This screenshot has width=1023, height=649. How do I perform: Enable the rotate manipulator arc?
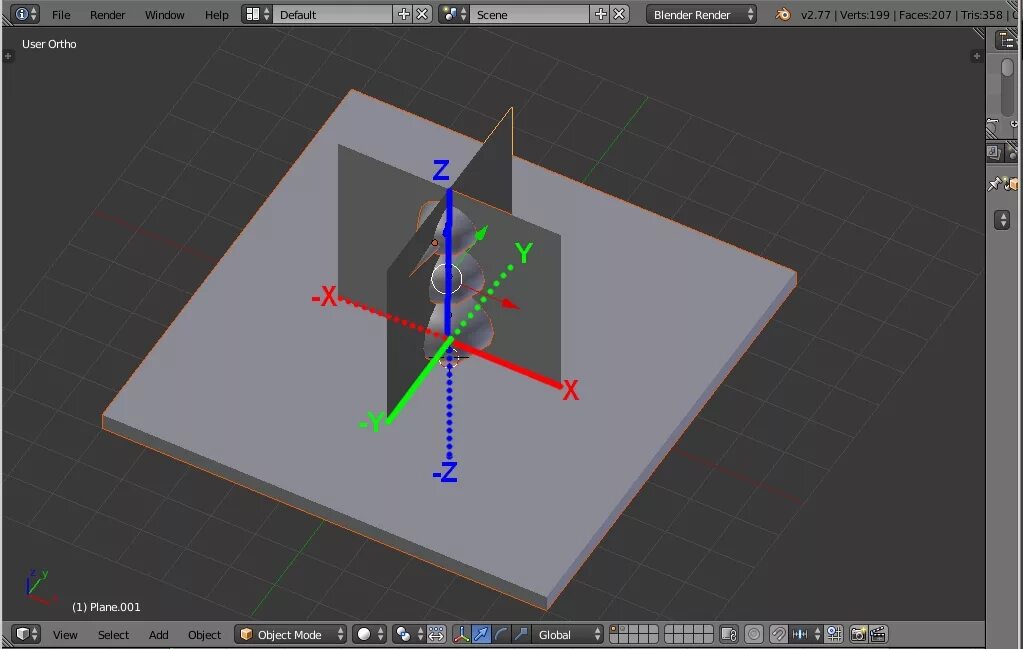(500, 635)
